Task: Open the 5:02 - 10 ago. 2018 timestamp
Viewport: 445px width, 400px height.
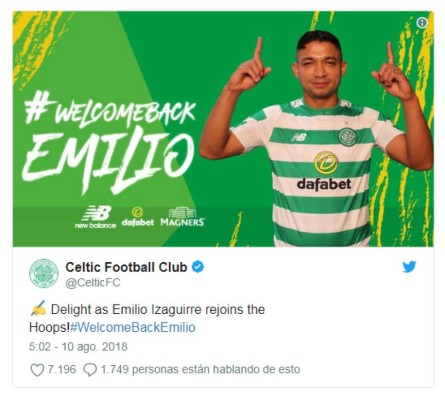Action: click(78, 347)
